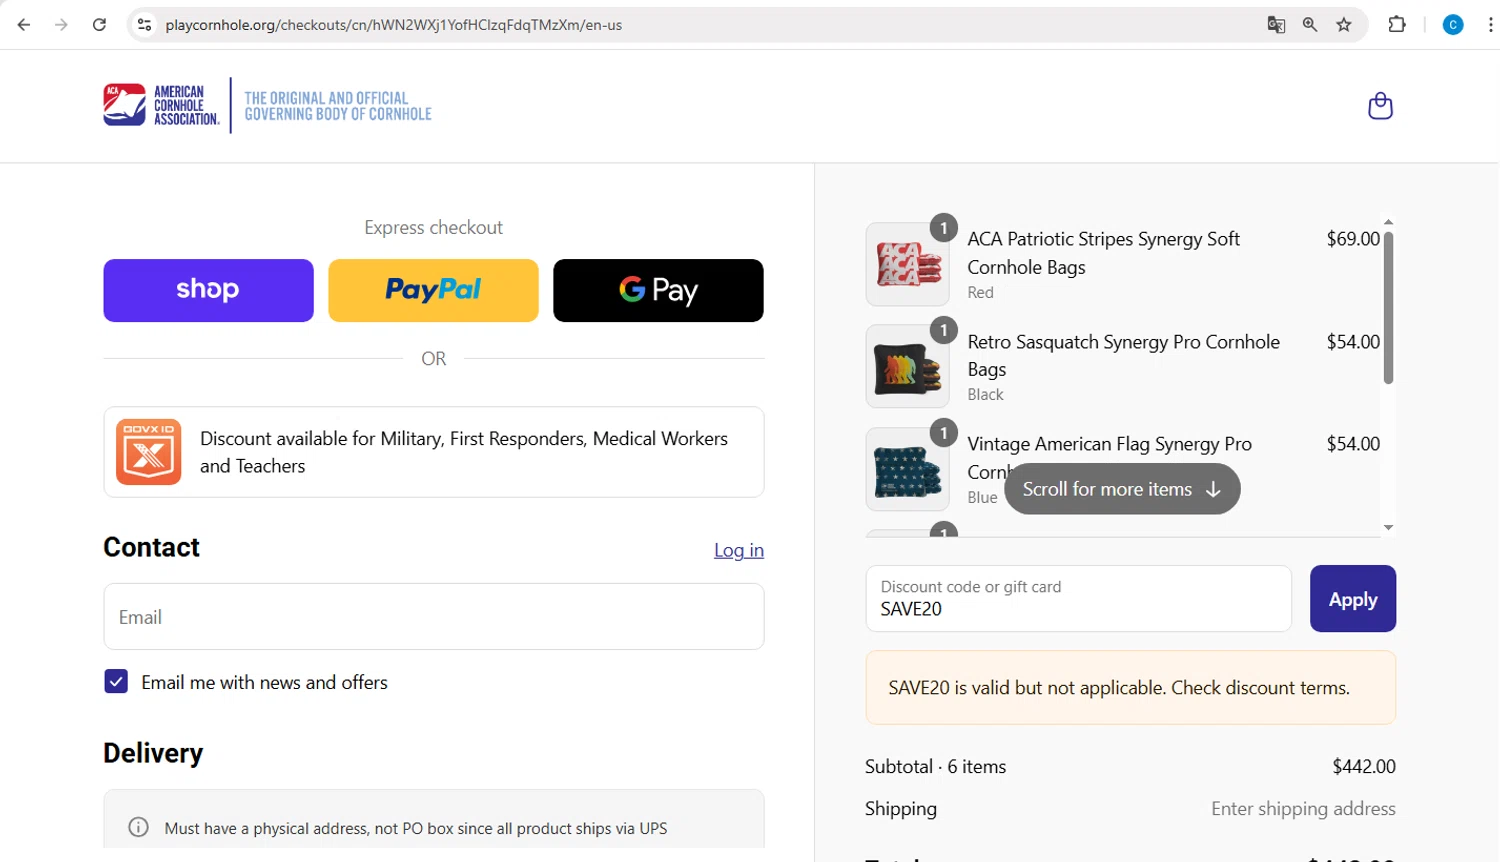The width and height of the screenshot is (1500, 862).
Task: Click the order list scroll down arrow
Action: coord(1388,527)
